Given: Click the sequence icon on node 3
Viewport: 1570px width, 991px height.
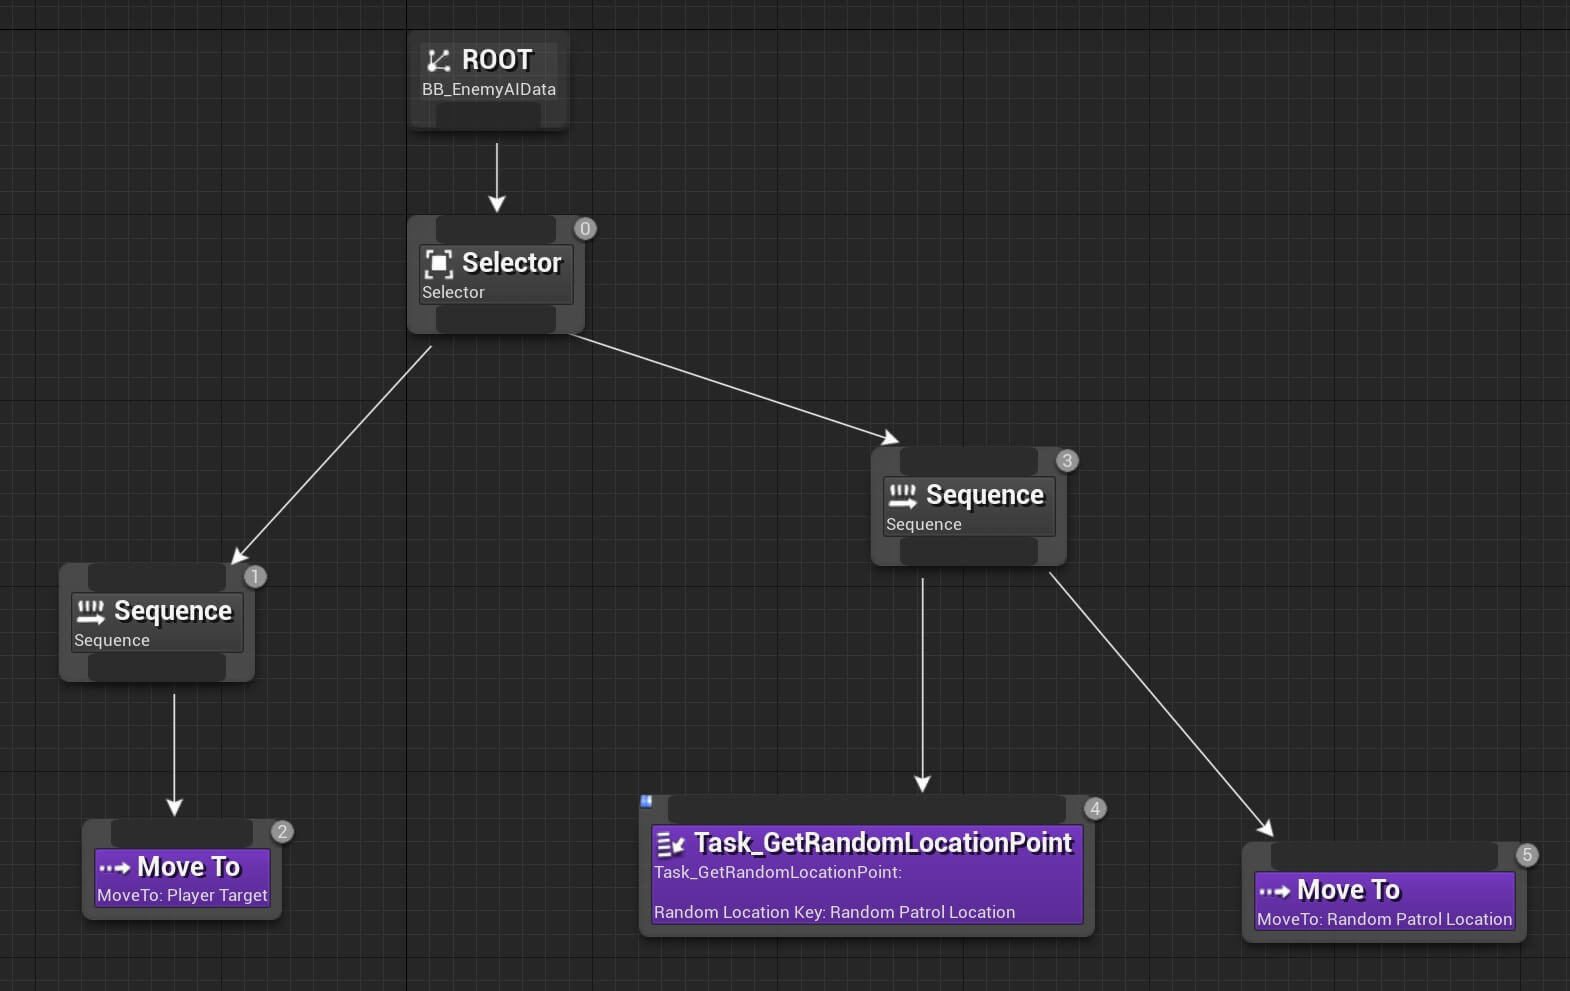Looking at the screenshot, I should tap(902, 495).
